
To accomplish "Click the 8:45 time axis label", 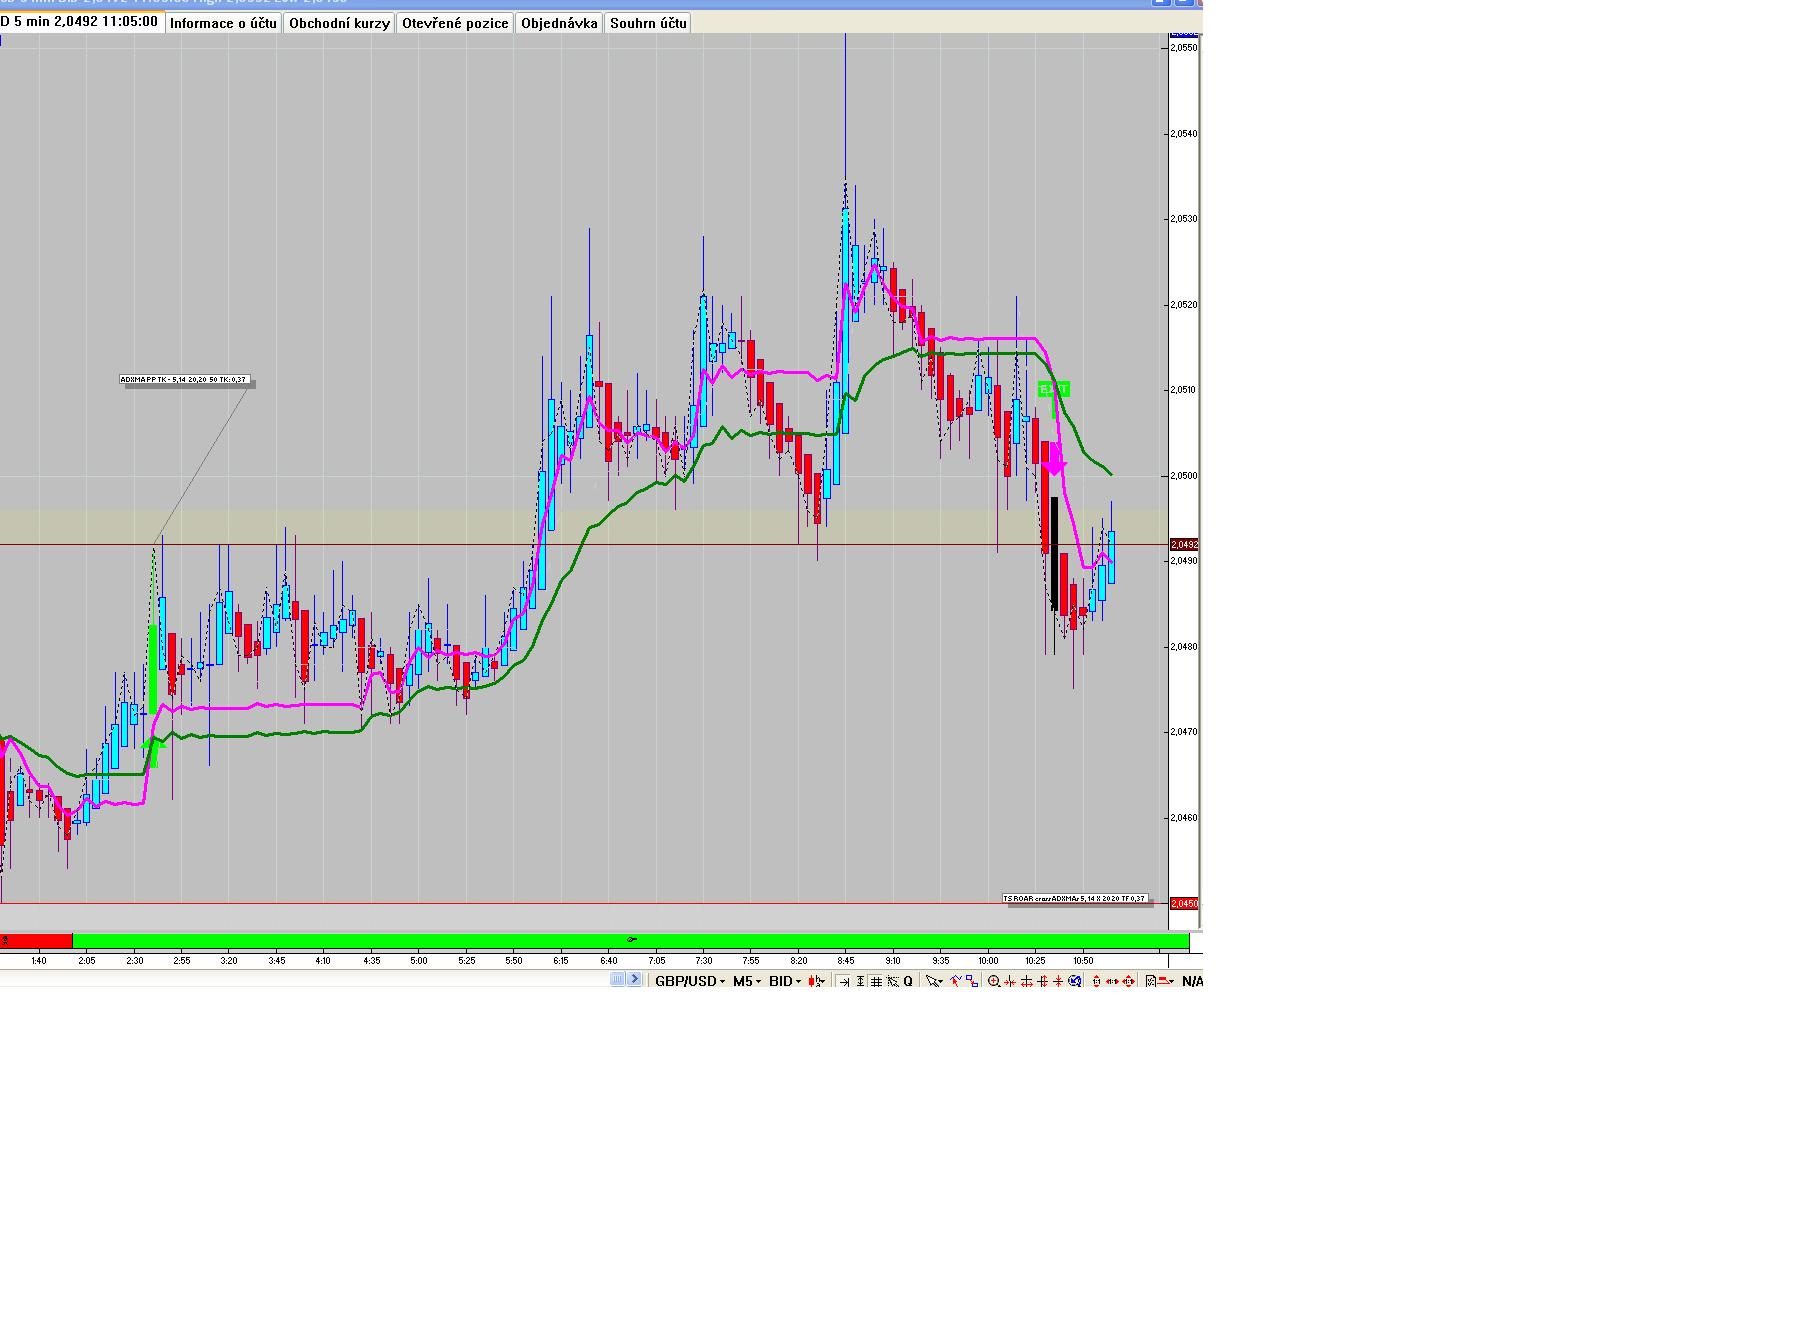I will [845, 961].
